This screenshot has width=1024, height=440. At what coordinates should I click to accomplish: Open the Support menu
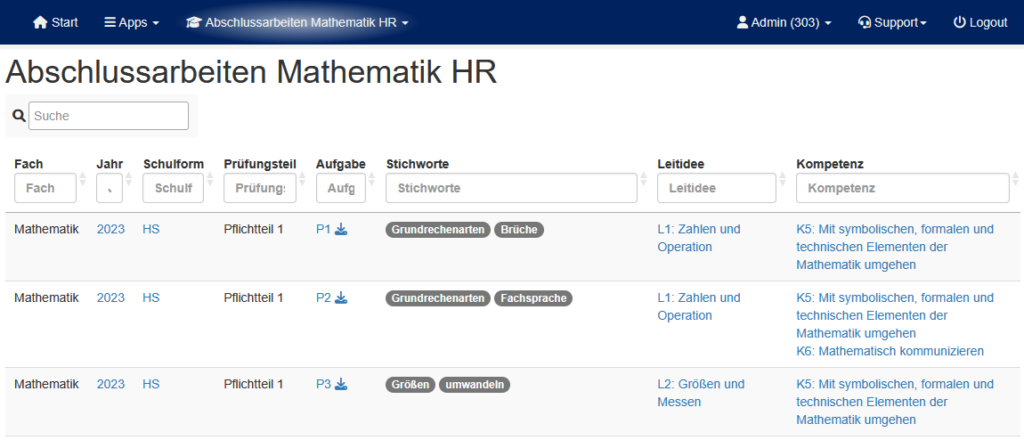(892, 22)
